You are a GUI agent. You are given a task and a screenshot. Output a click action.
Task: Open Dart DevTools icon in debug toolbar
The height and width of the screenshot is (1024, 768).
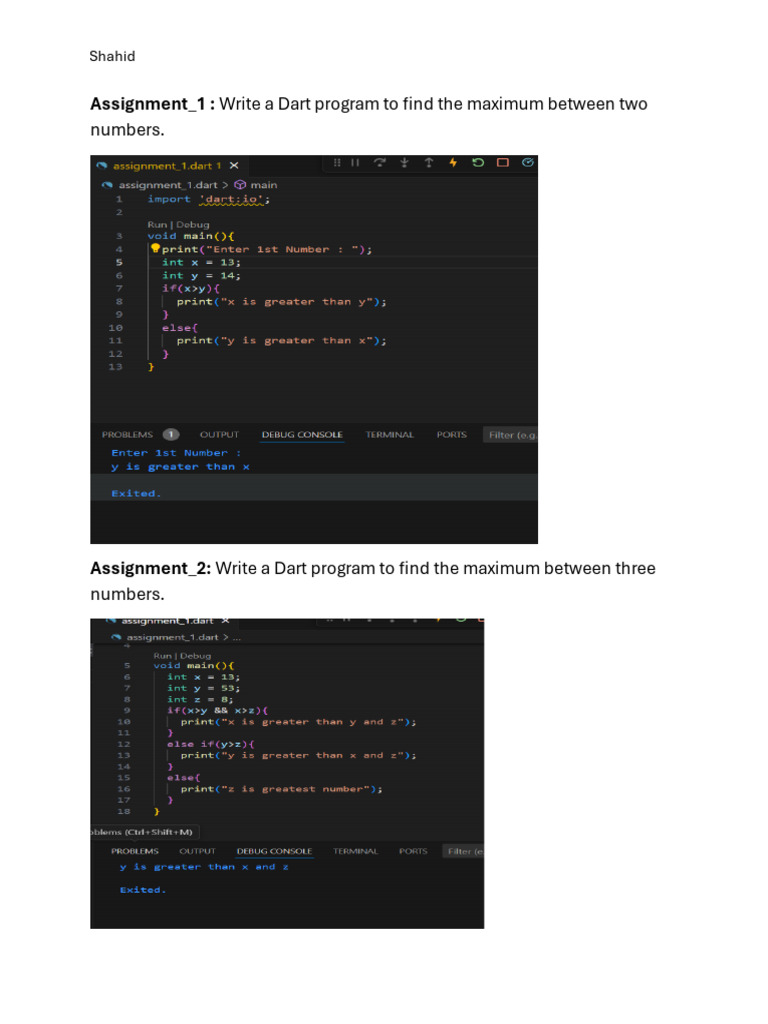tap(528, 163)
